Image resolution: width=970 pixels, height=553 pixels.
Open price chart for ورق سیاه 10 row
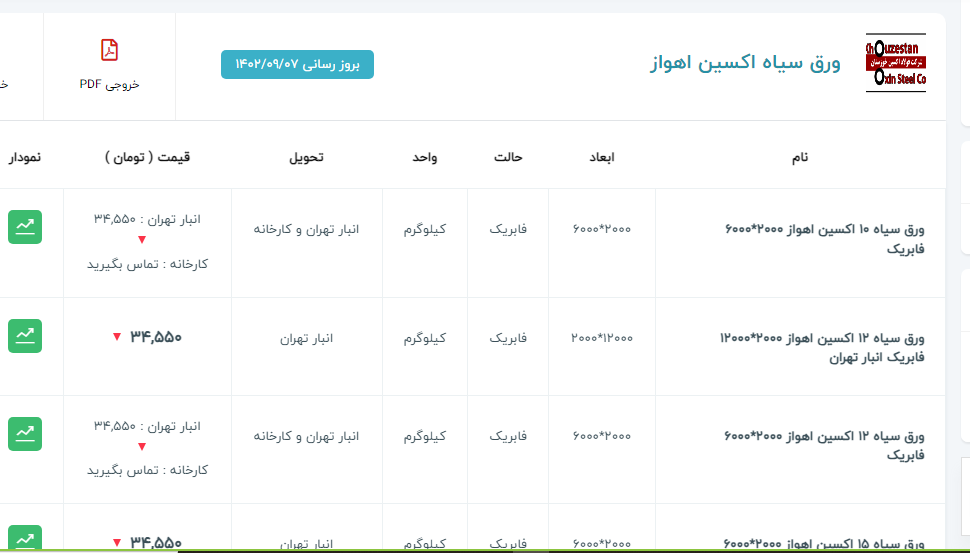[25, 227]
